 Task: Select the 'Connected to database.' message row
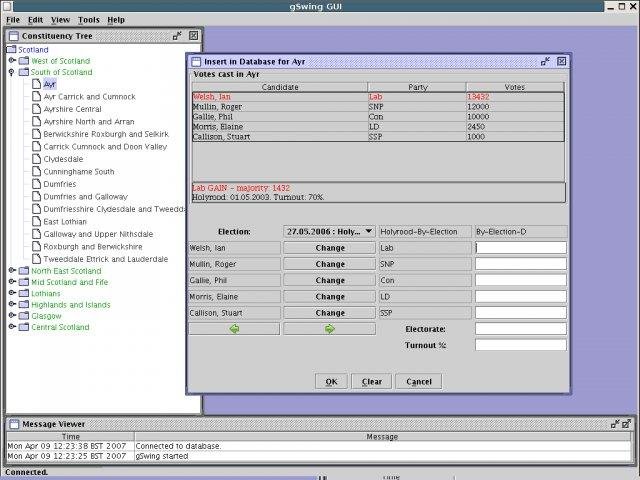coord(319,446)
